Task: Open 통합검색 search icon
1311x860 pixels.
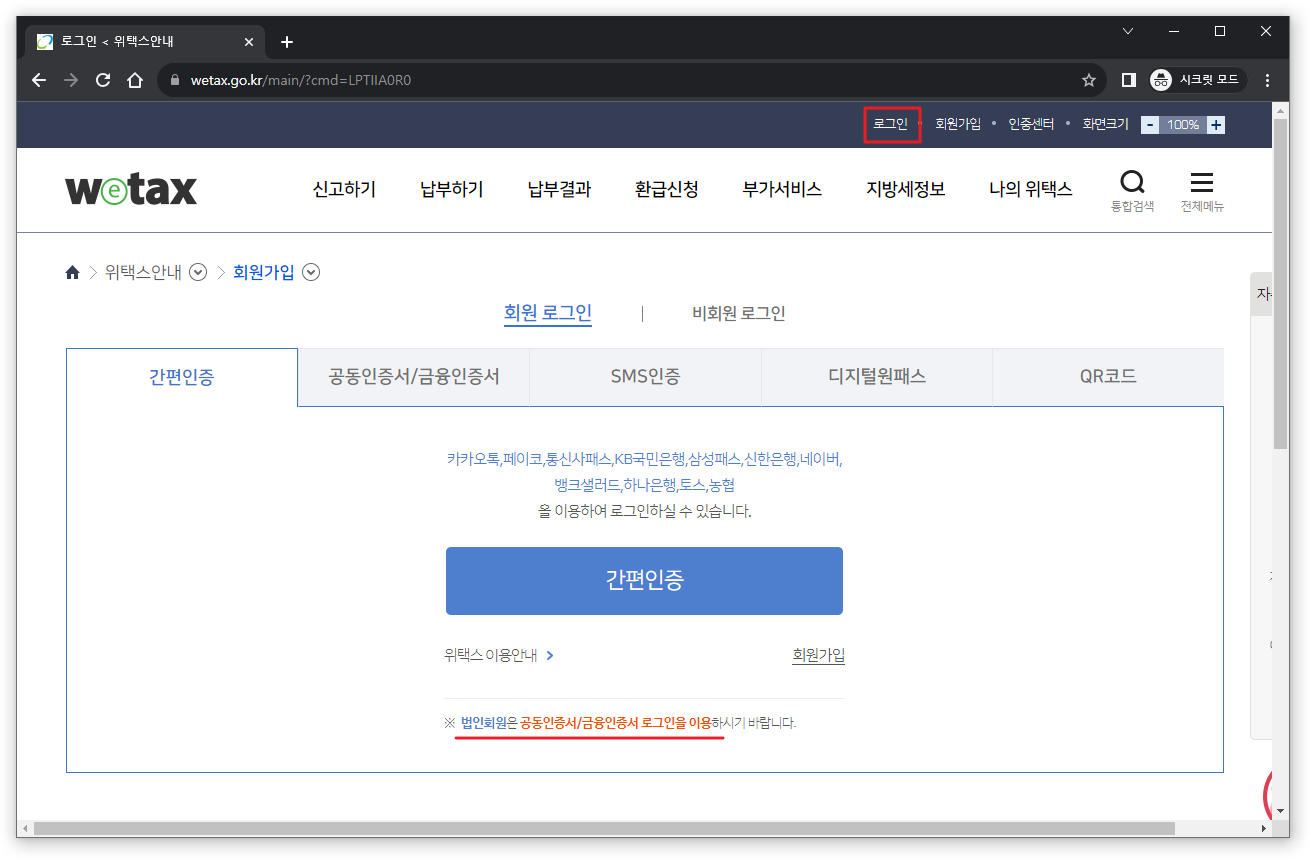Action: coord(1132,190)
